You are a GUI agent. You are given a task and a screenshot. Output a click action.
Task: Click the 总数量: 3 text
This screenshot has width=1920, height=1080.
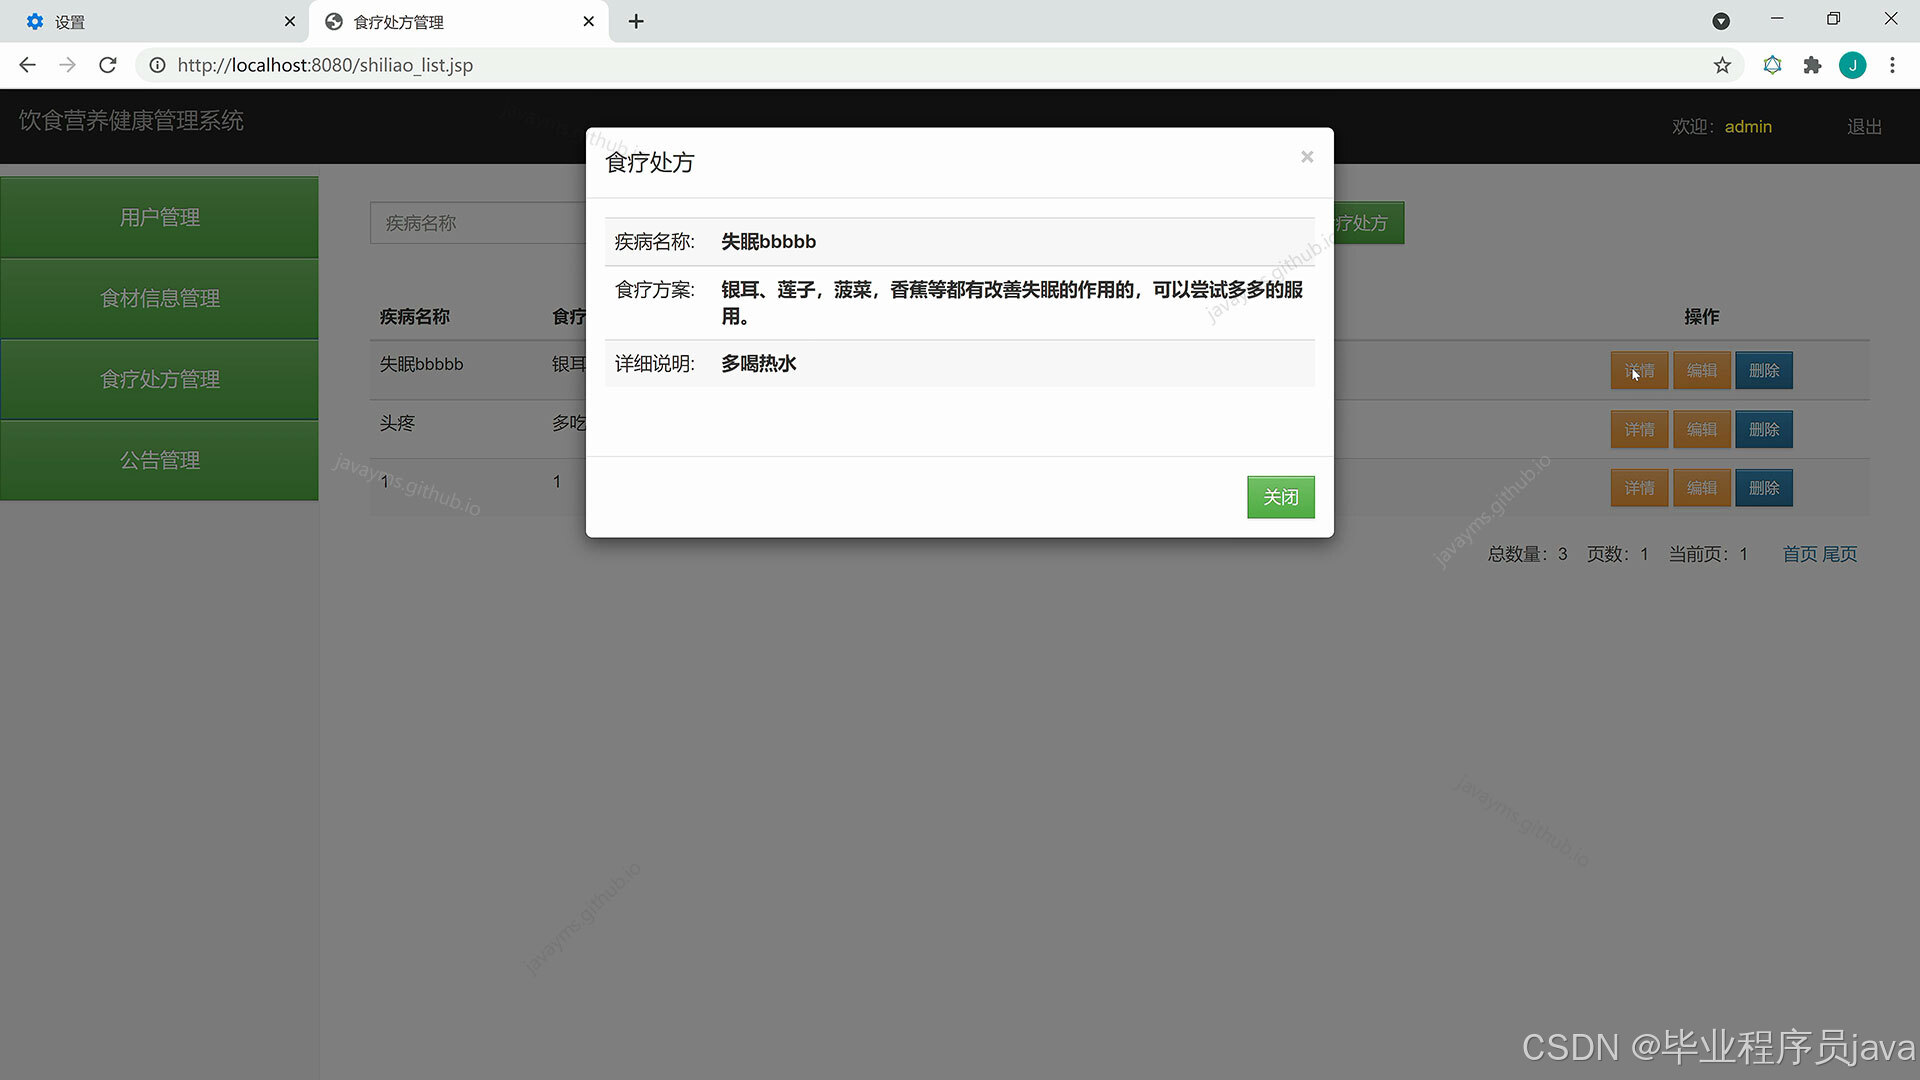(x=1527, y=554)
